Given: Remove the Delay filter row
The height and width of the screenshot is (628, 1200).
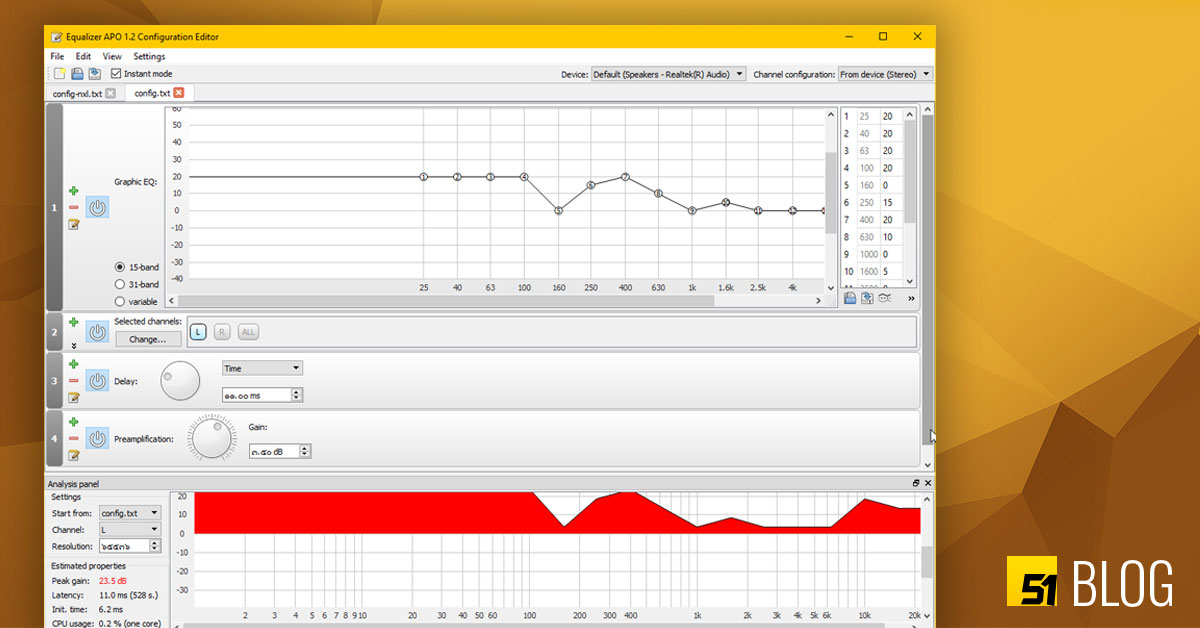Looking at the screenshot, I should tap(73, 381).
